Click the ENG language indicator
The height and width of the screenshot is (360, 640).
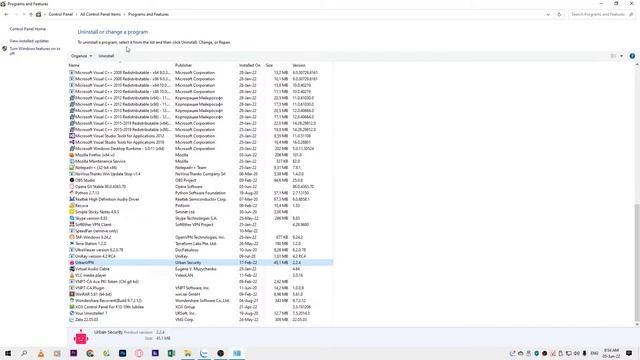click(594, 353)
